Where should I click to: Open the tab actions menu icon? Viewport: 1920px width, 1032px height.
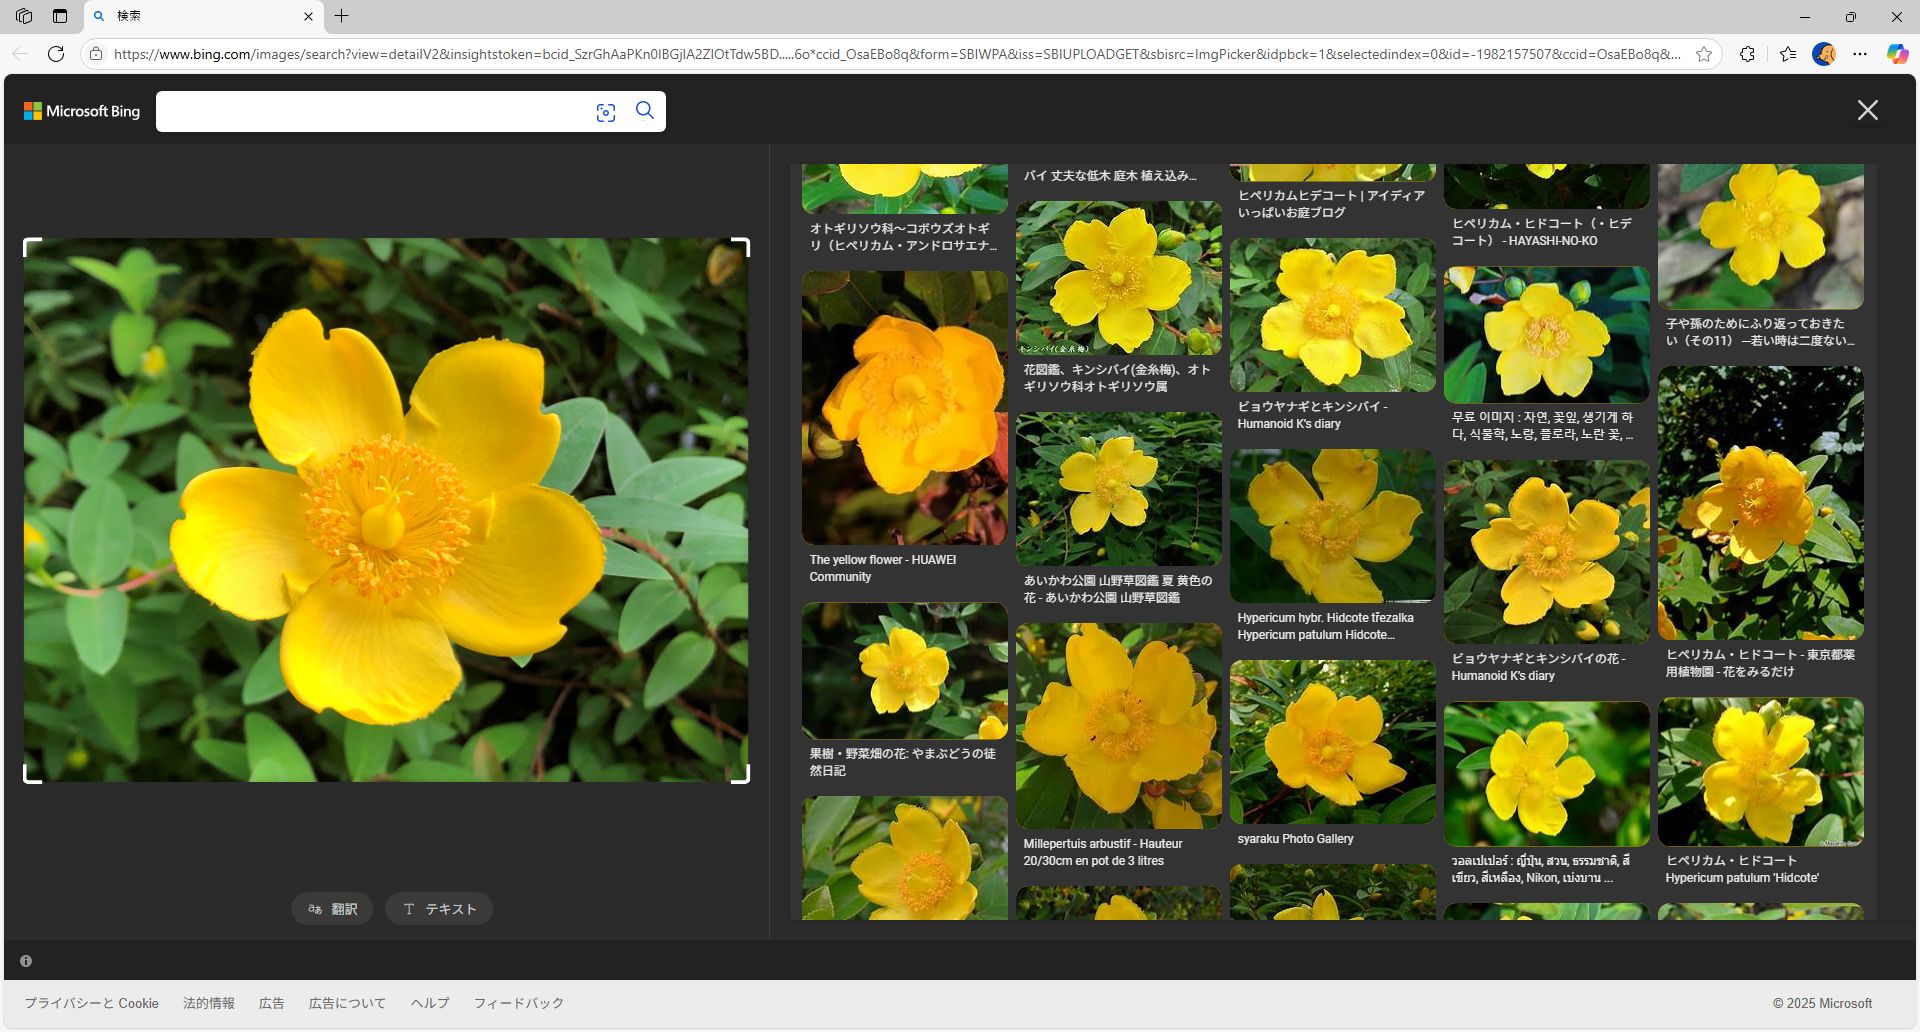pyautogui.click(x=60, y=16)
